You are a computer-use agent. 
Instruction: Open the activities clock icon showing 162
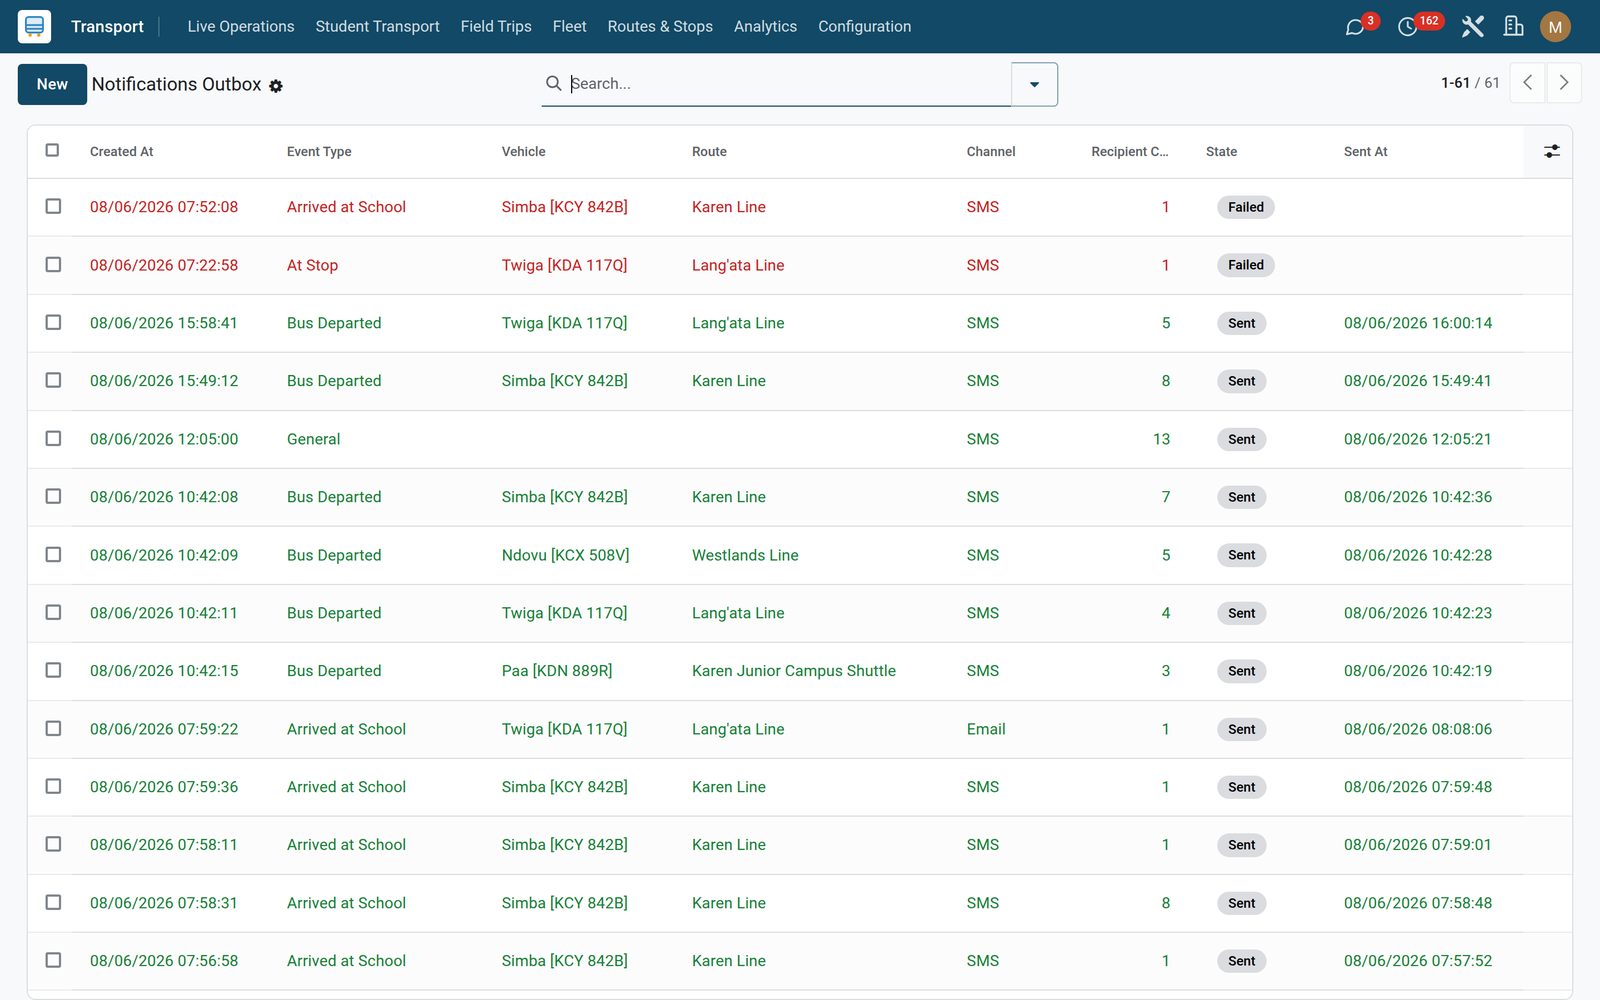coord(1408,27)
